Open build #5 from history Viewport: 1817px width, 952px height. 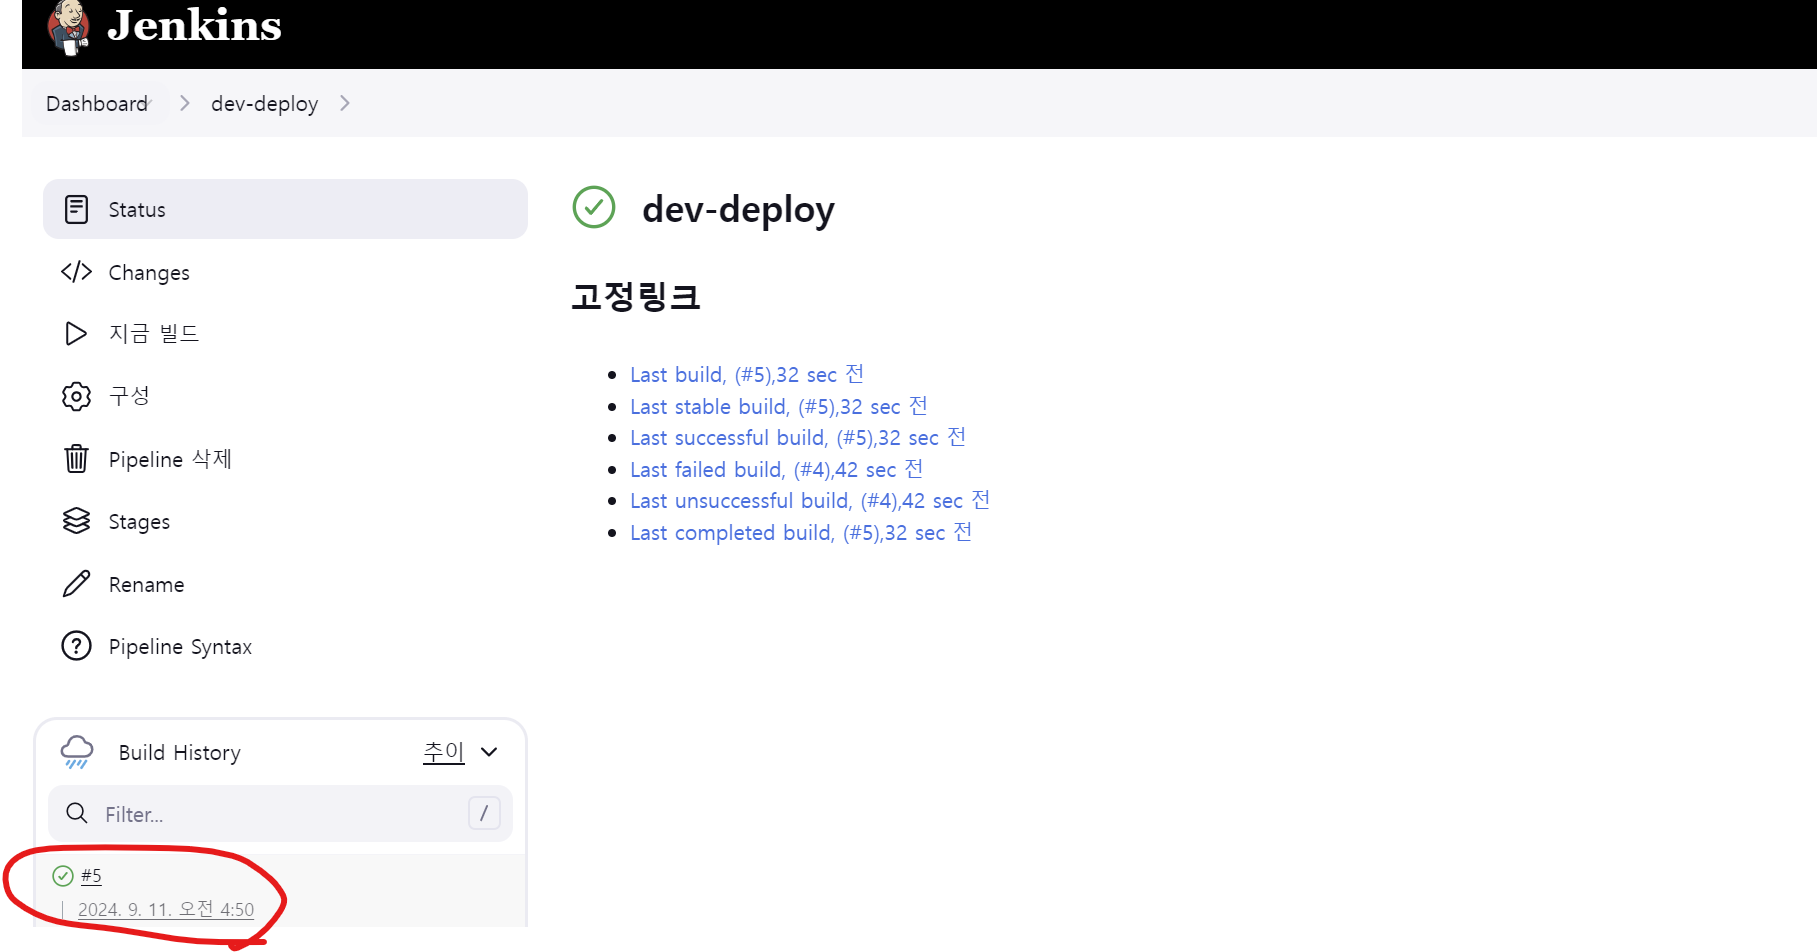91,876
